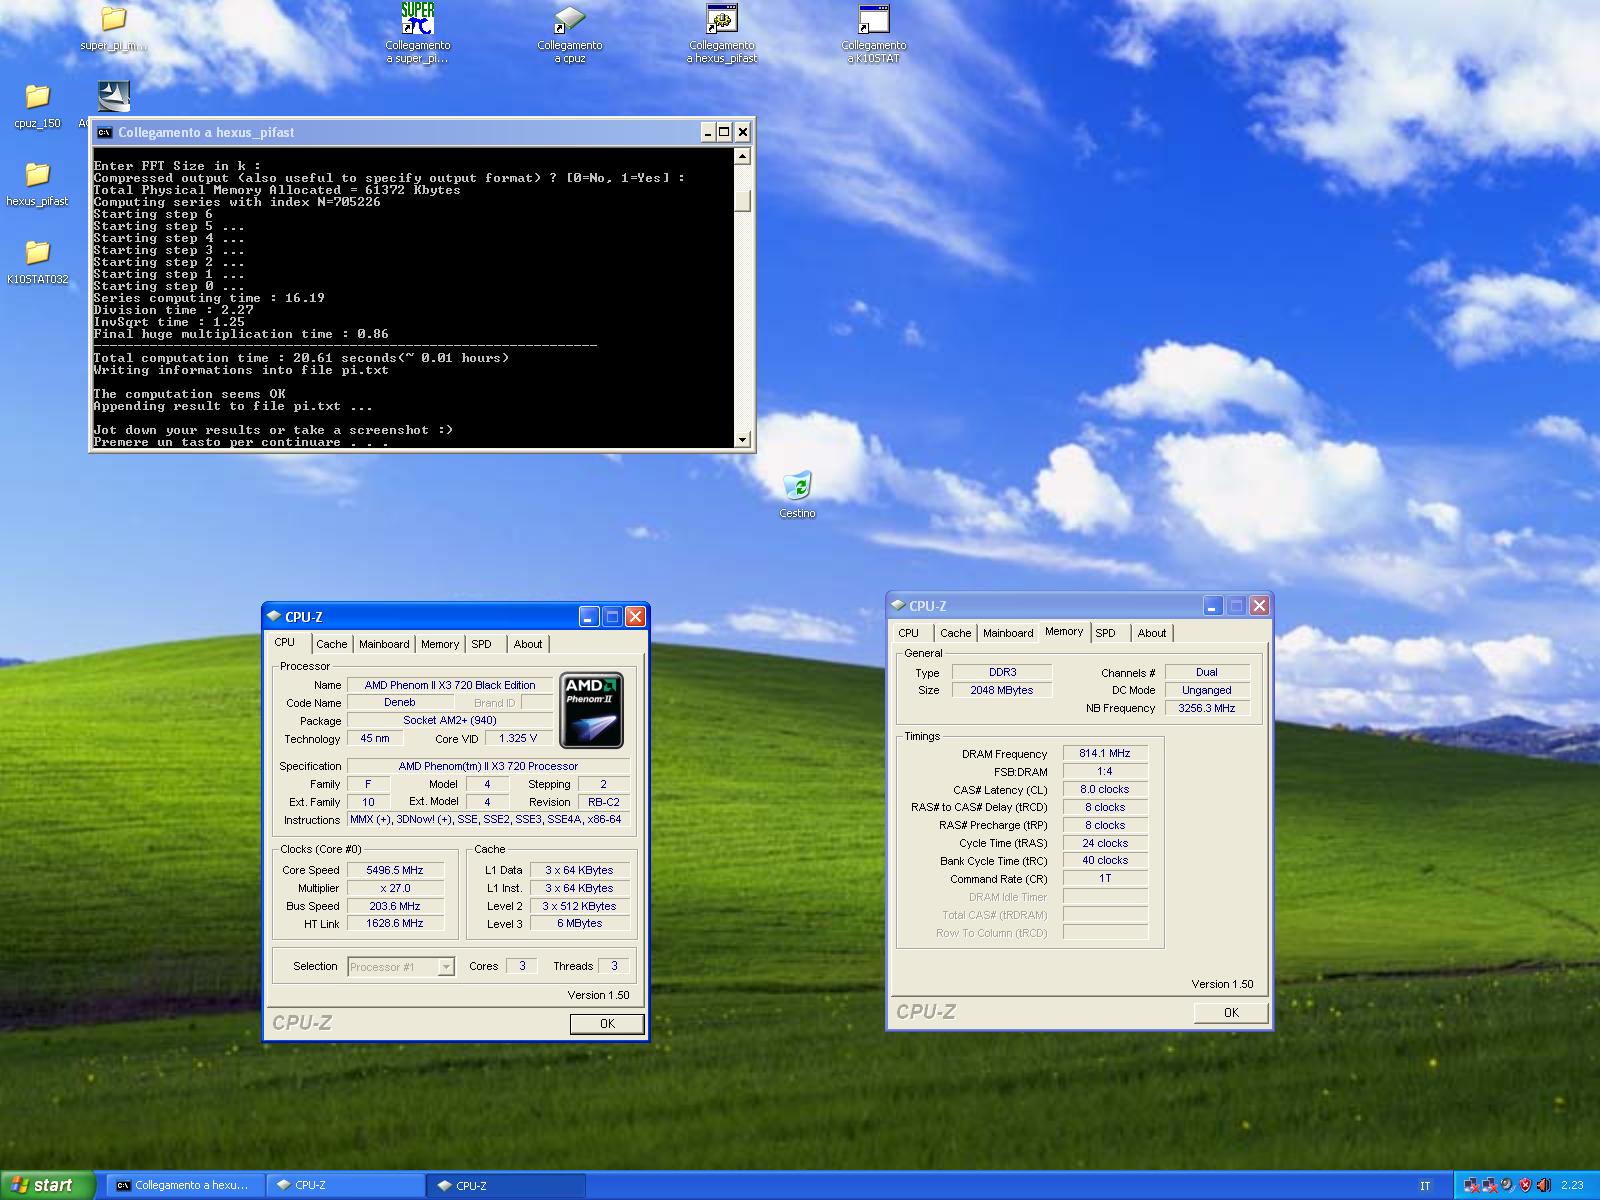This screenshot has height=1200, width=1600.
Task: Open About tab in left CPU-Z window
Action: [528, 644]
